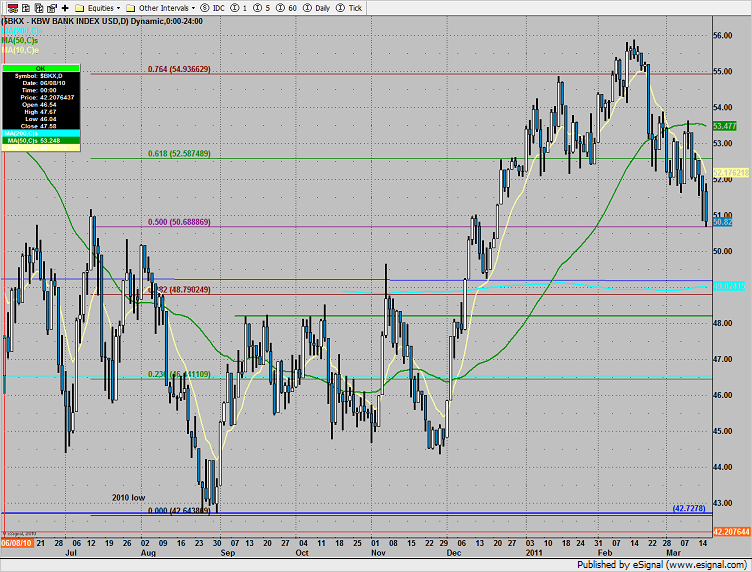The image size is (752, 572).
Task: Click the 56.00 price axis label
Action: click(x=723, y=35)
